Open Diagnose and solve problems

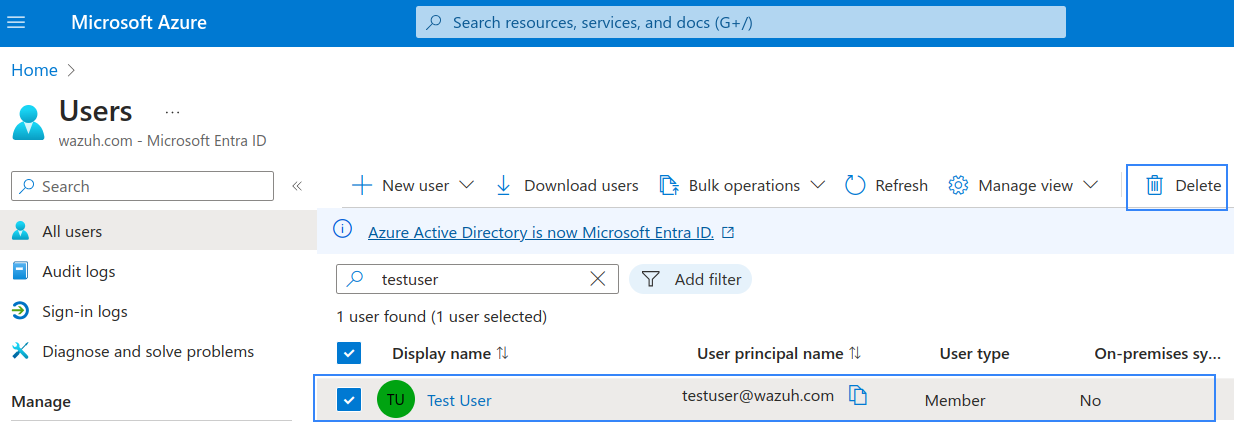[x=147, y=351]
